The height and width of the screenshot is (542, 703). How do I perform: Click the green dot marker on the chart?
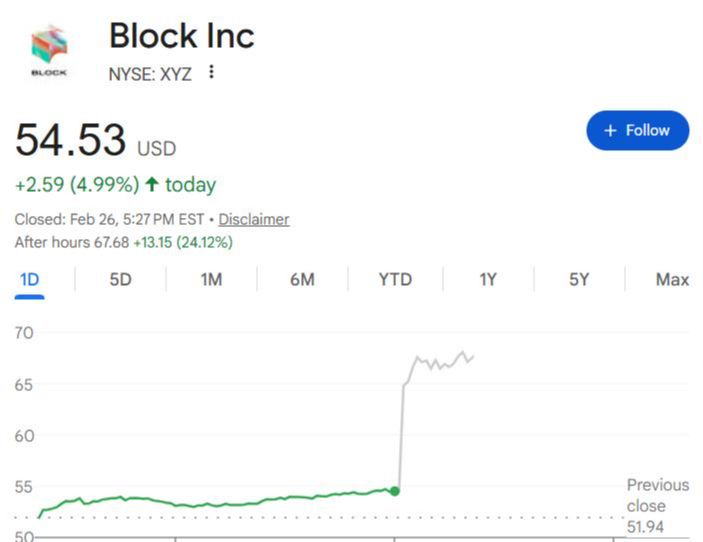point(395,490)
